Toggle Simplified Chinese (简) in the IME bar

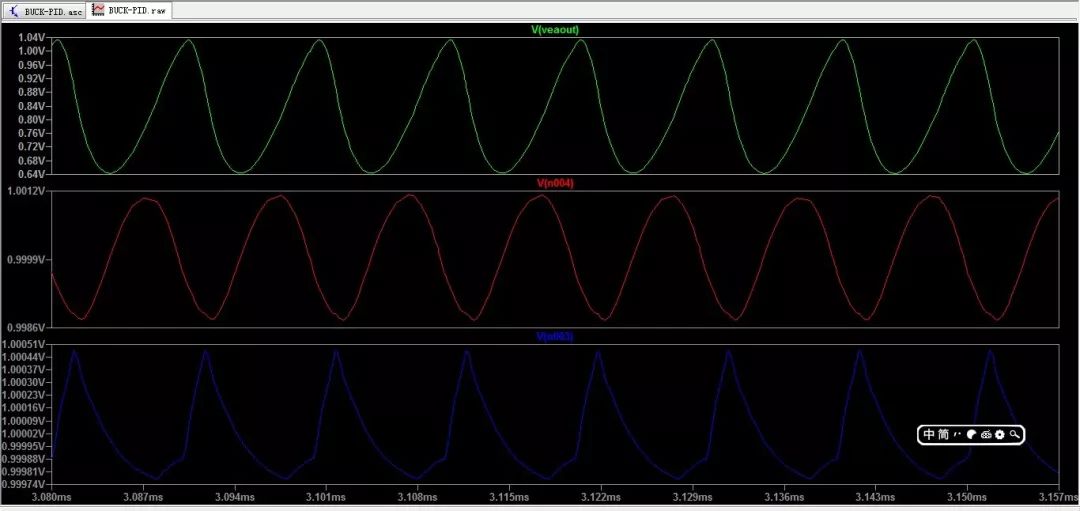944,435
